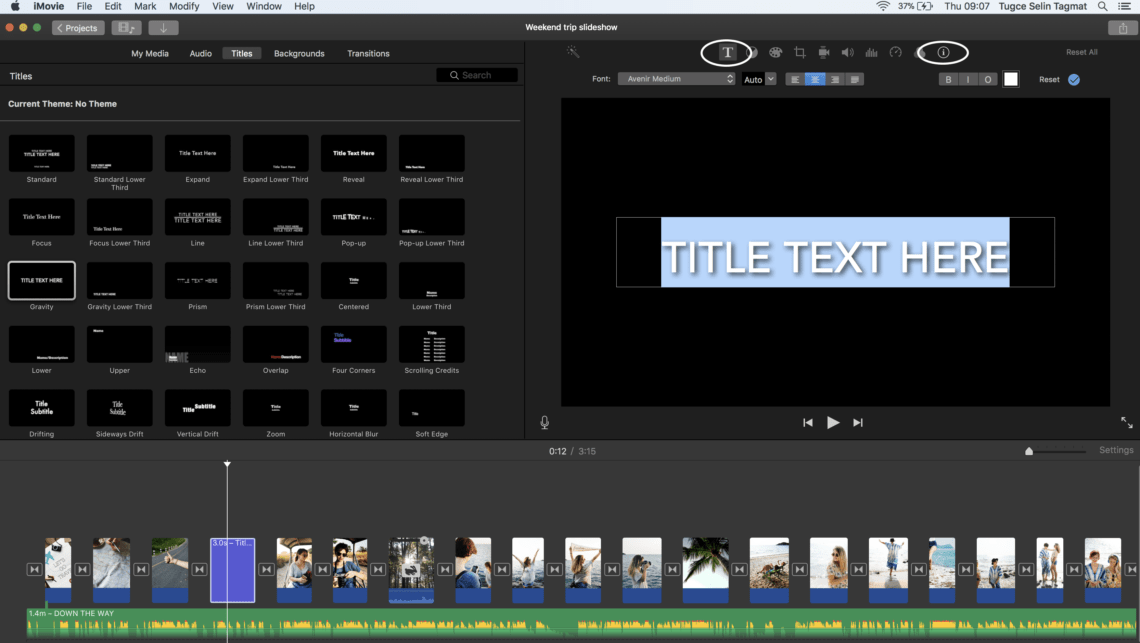
Task: Open the Notification Center list icon
Action: [x=1124, y=7]
